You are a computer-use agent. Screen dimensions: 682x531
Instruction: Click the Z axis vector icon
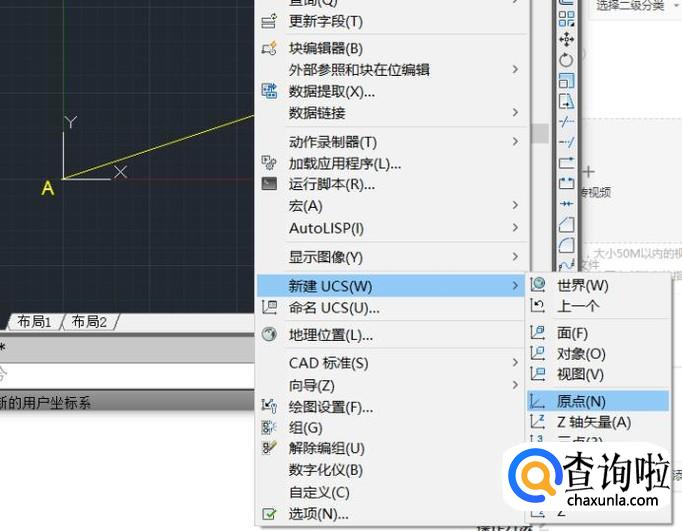[x=538, y=421]
